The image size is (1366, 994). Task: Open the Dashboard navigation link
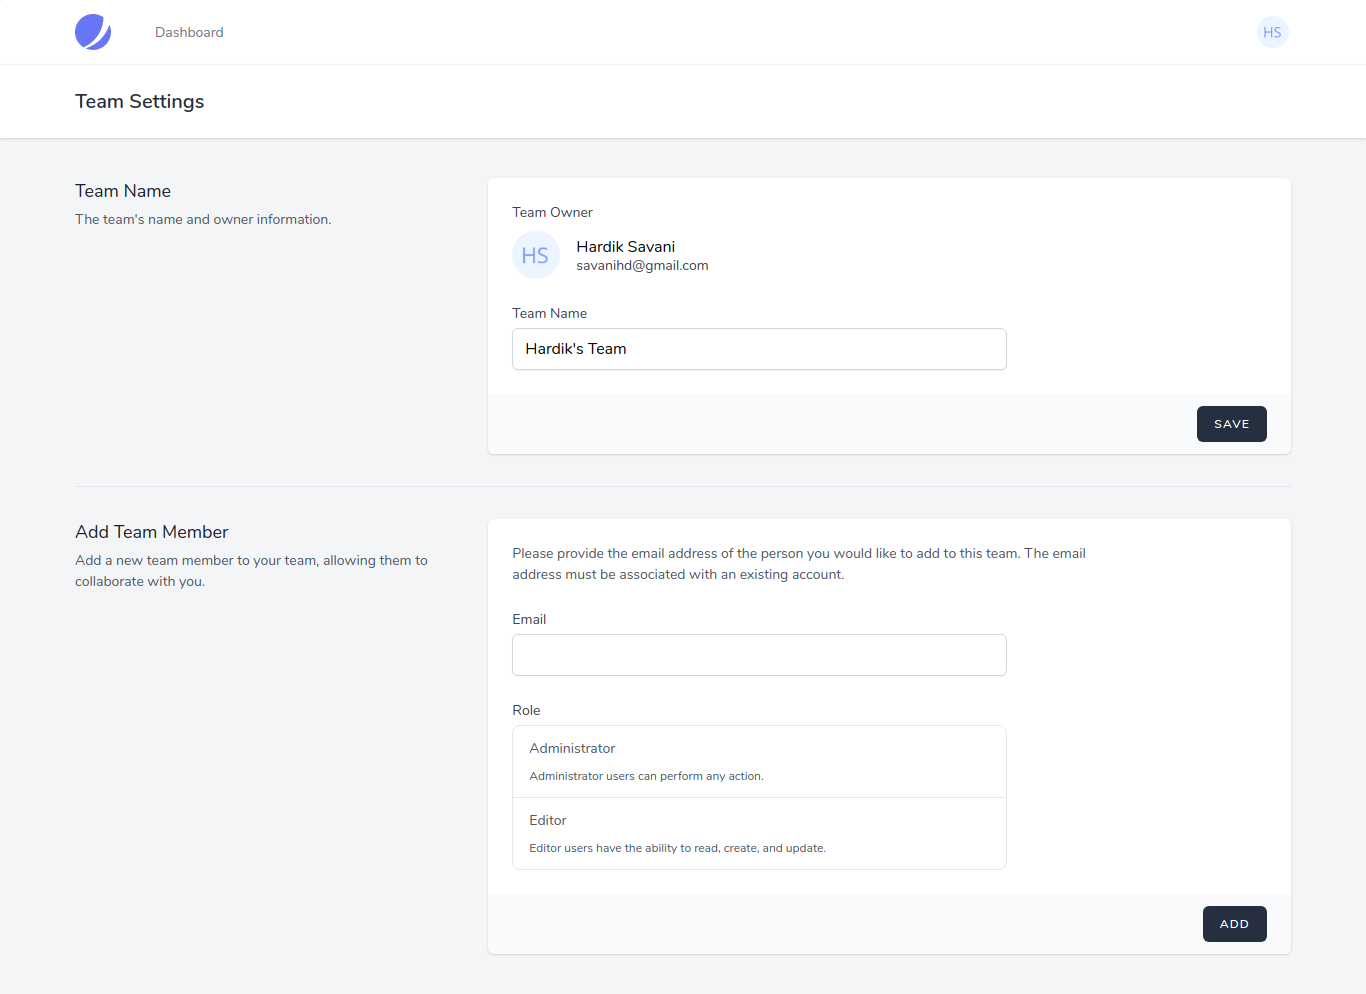tap(189, 32)
